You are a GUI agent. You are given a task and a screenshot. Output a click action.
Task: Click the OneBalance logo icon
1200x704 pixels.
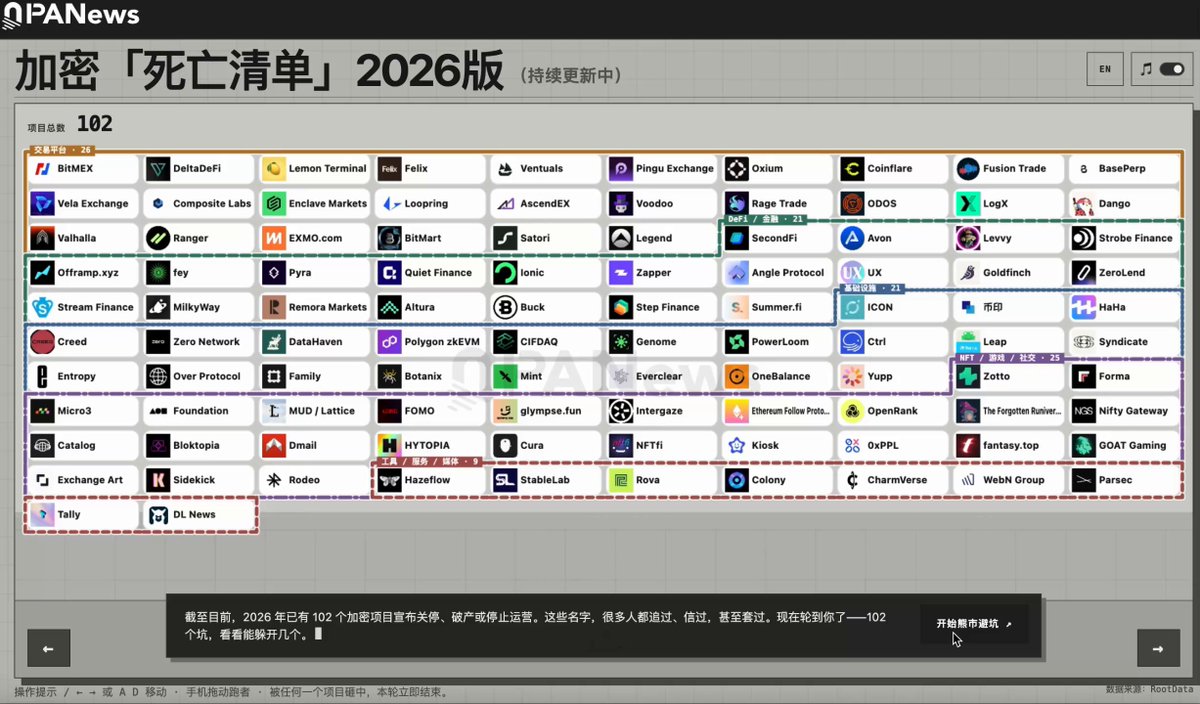tap(737, 377)
